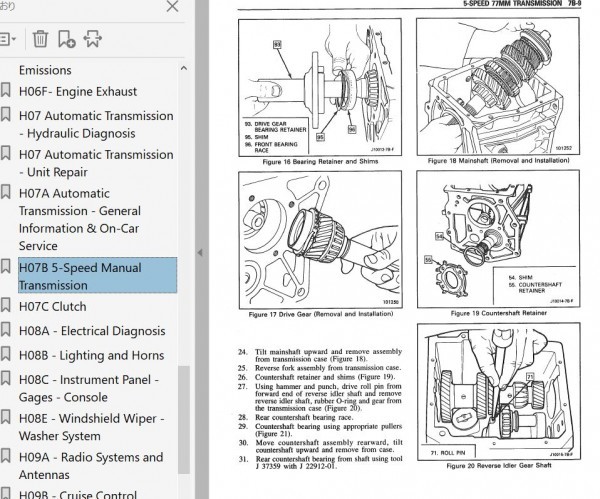The width and height of the screenshot is (600, 499).
Task: Open the H08A - Electrical Diagnosis bookmark
Action: tap(92, 331)
